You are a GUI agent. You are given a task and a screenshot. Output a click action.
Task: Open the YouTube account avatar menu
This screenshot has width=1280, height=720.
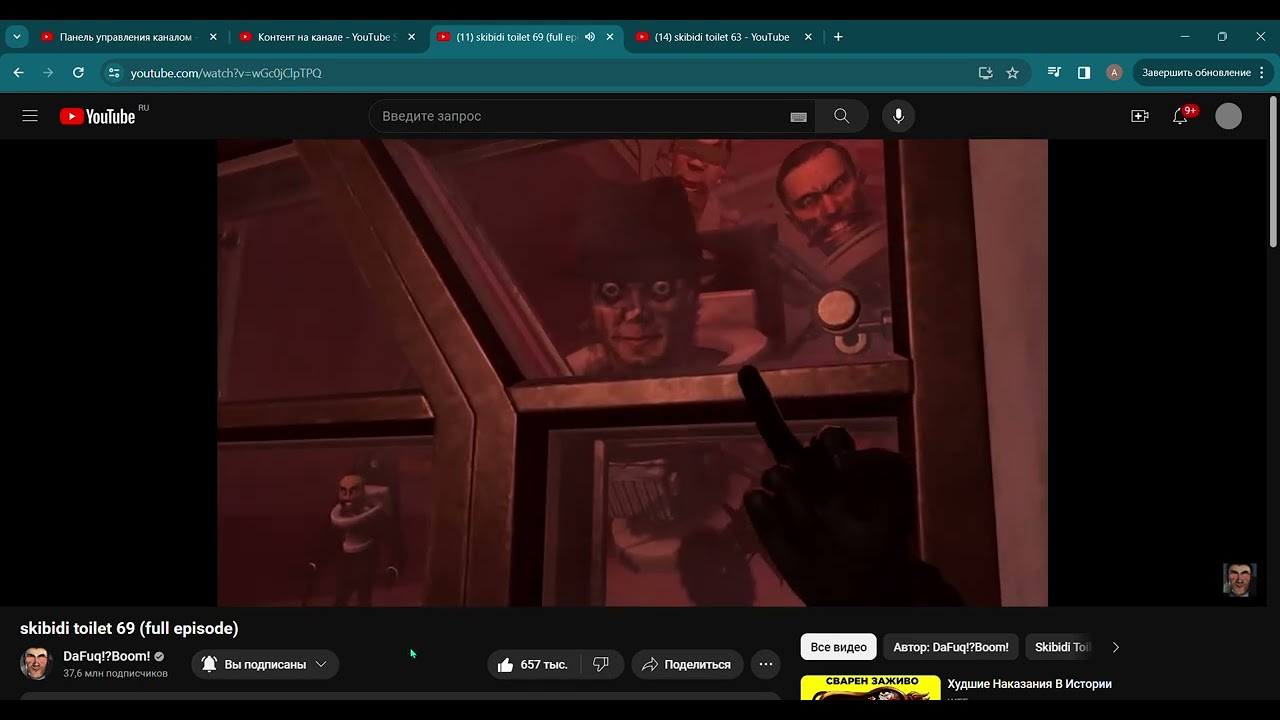[x=1228, y=116]
